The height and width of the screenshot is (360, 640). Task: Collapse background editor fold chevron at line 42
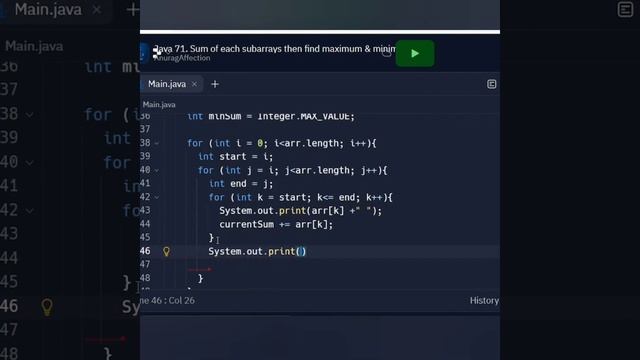coord(29,211)
